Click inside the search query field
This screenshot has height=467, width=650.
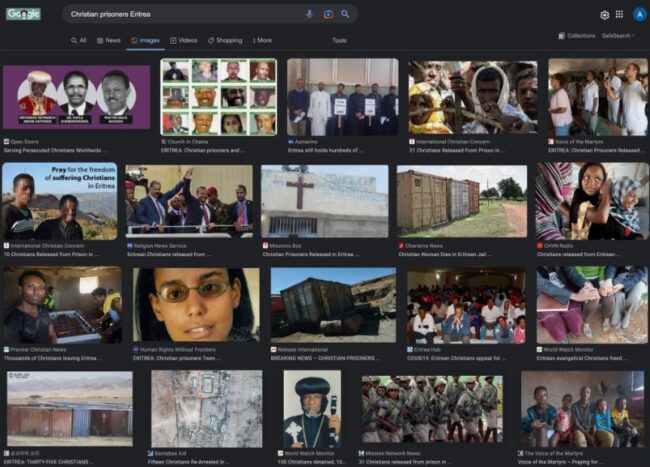click(180, 14)
